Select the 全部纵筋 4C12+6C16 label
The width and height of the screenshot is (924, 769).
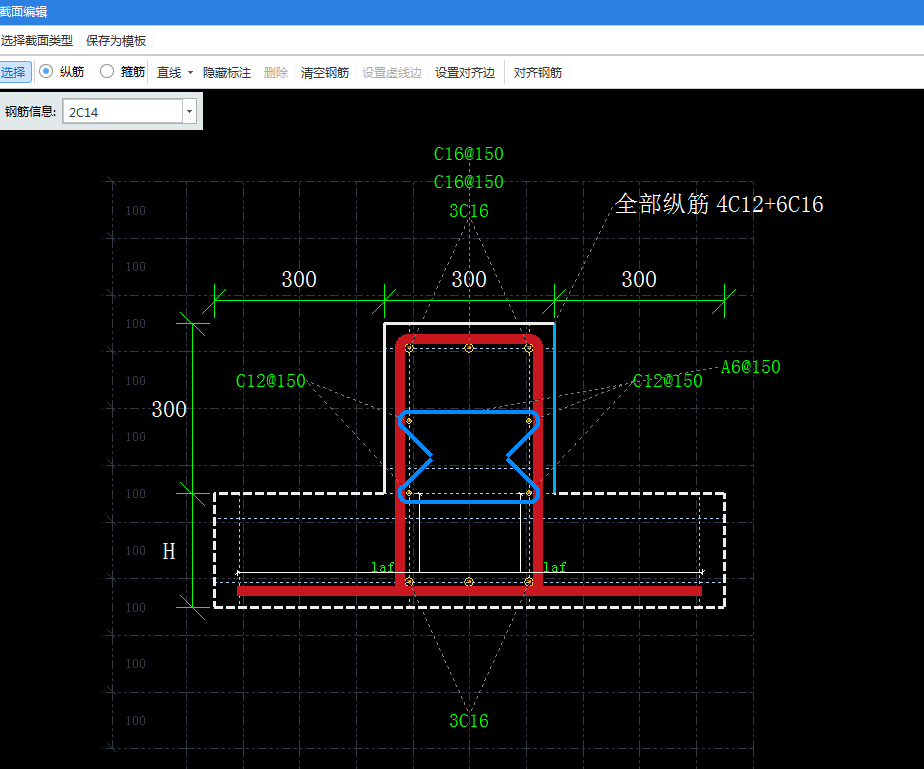coord(719,204)
